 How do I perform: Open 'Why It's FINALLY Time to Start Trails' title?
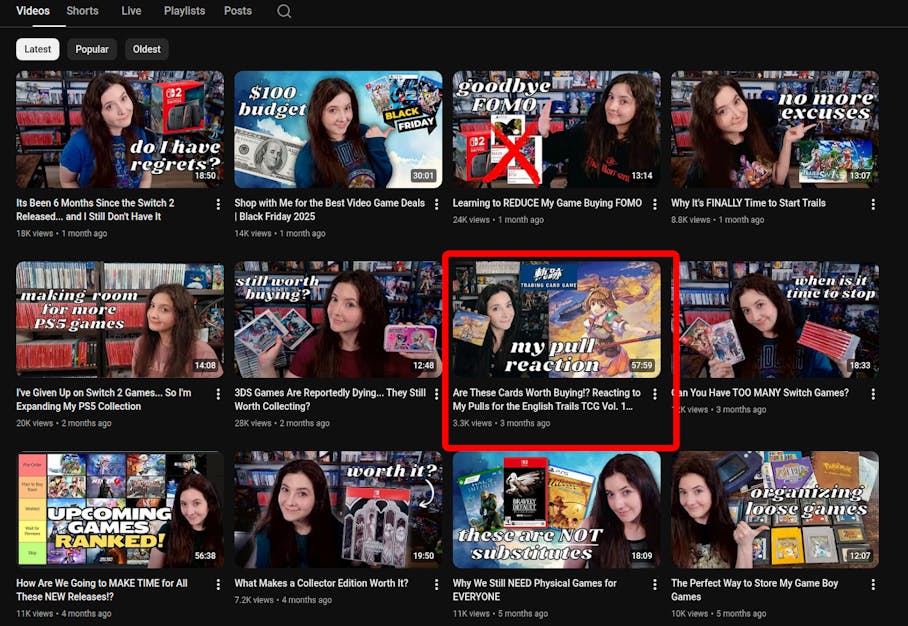pyautogui.click(x=748, y=203)
